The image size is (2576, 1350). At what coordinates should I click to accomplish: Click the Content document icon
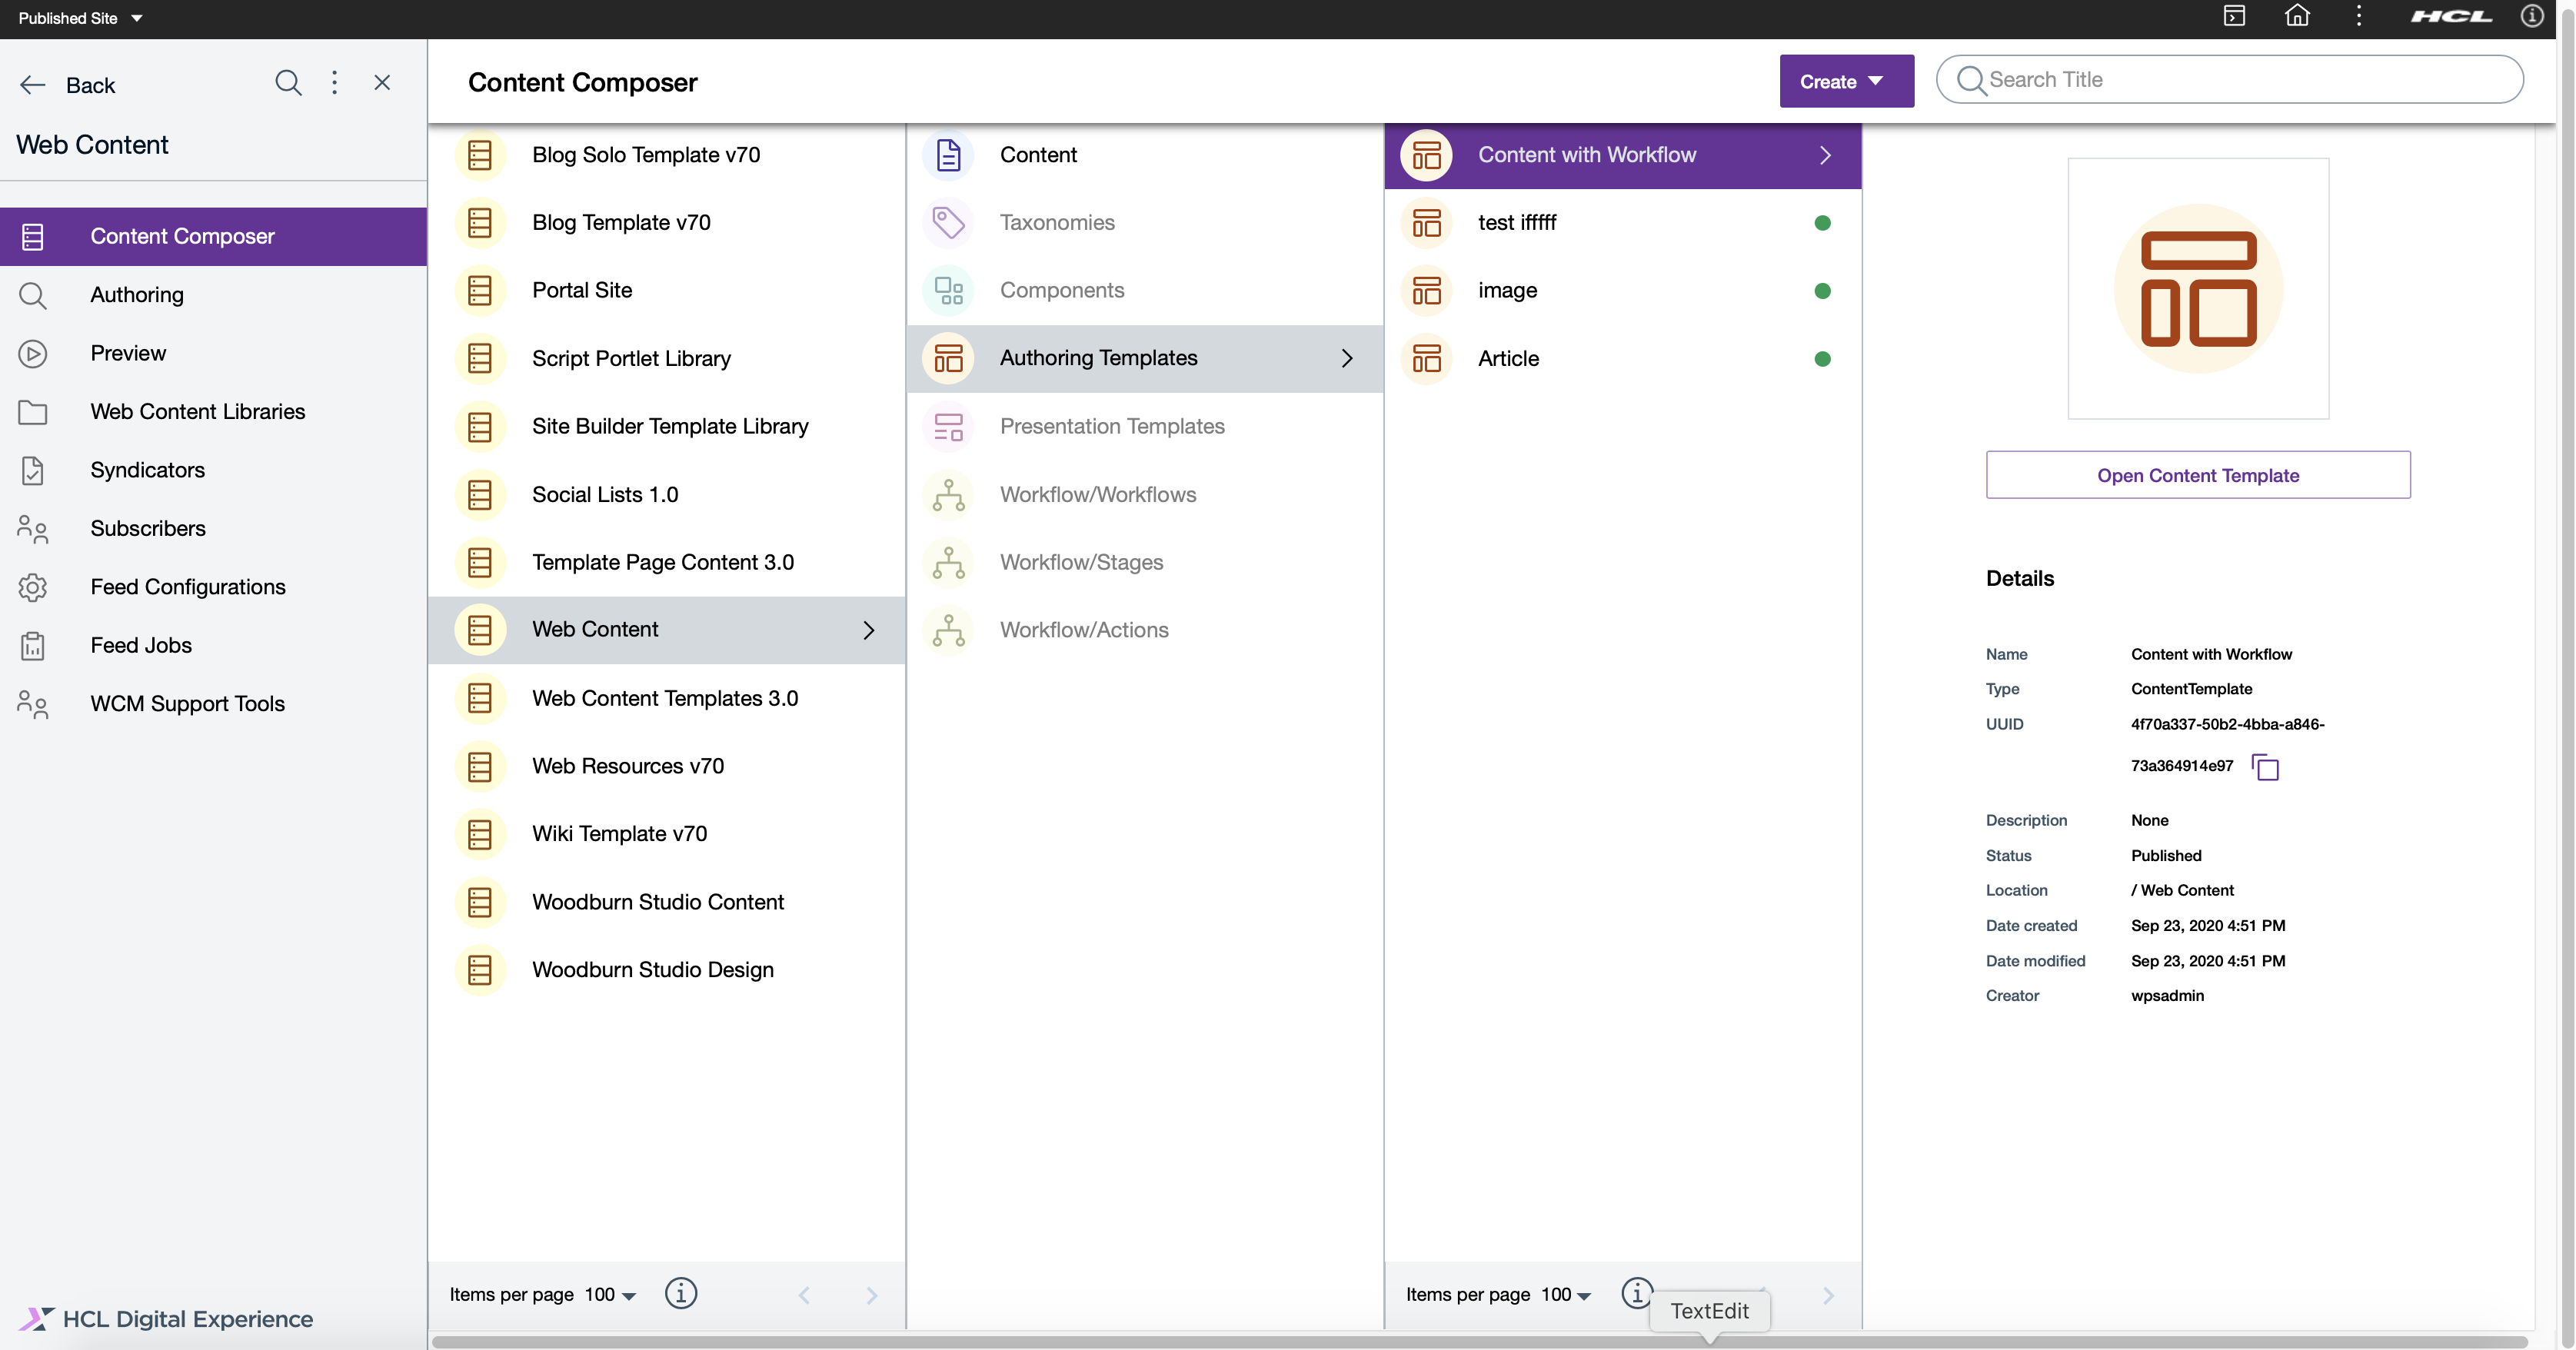[x=948, y=155]
